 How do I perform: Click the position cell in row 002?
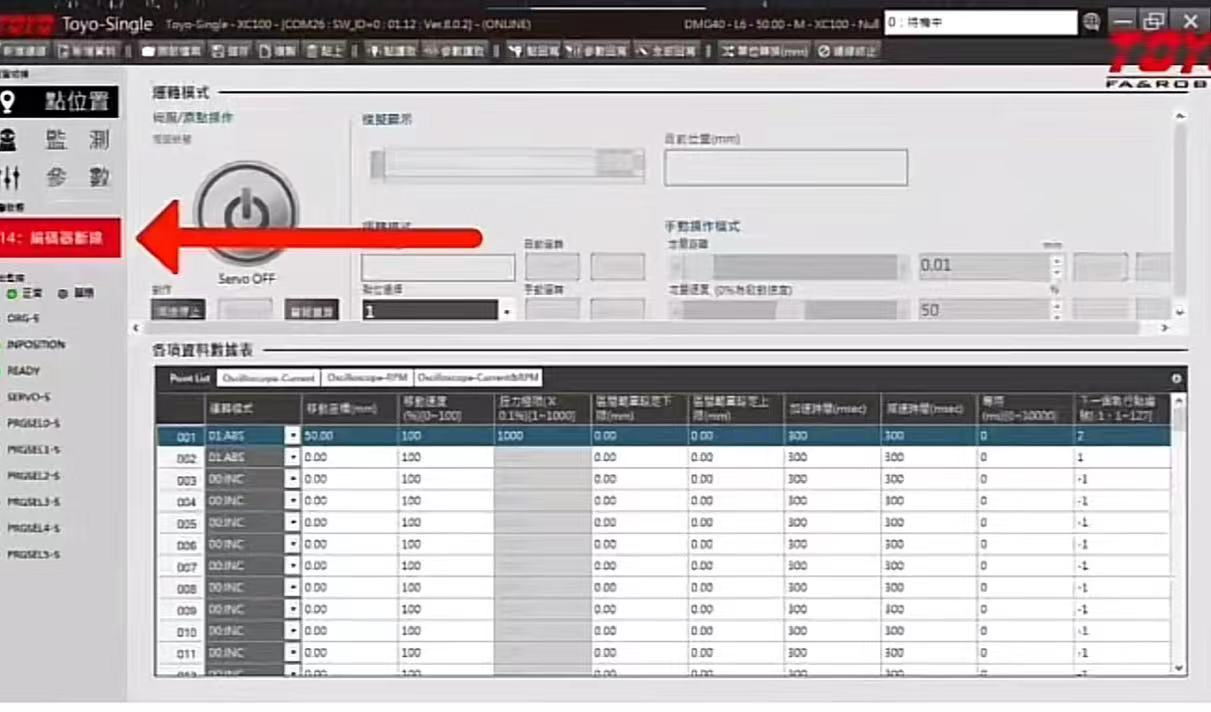[348, 458]
